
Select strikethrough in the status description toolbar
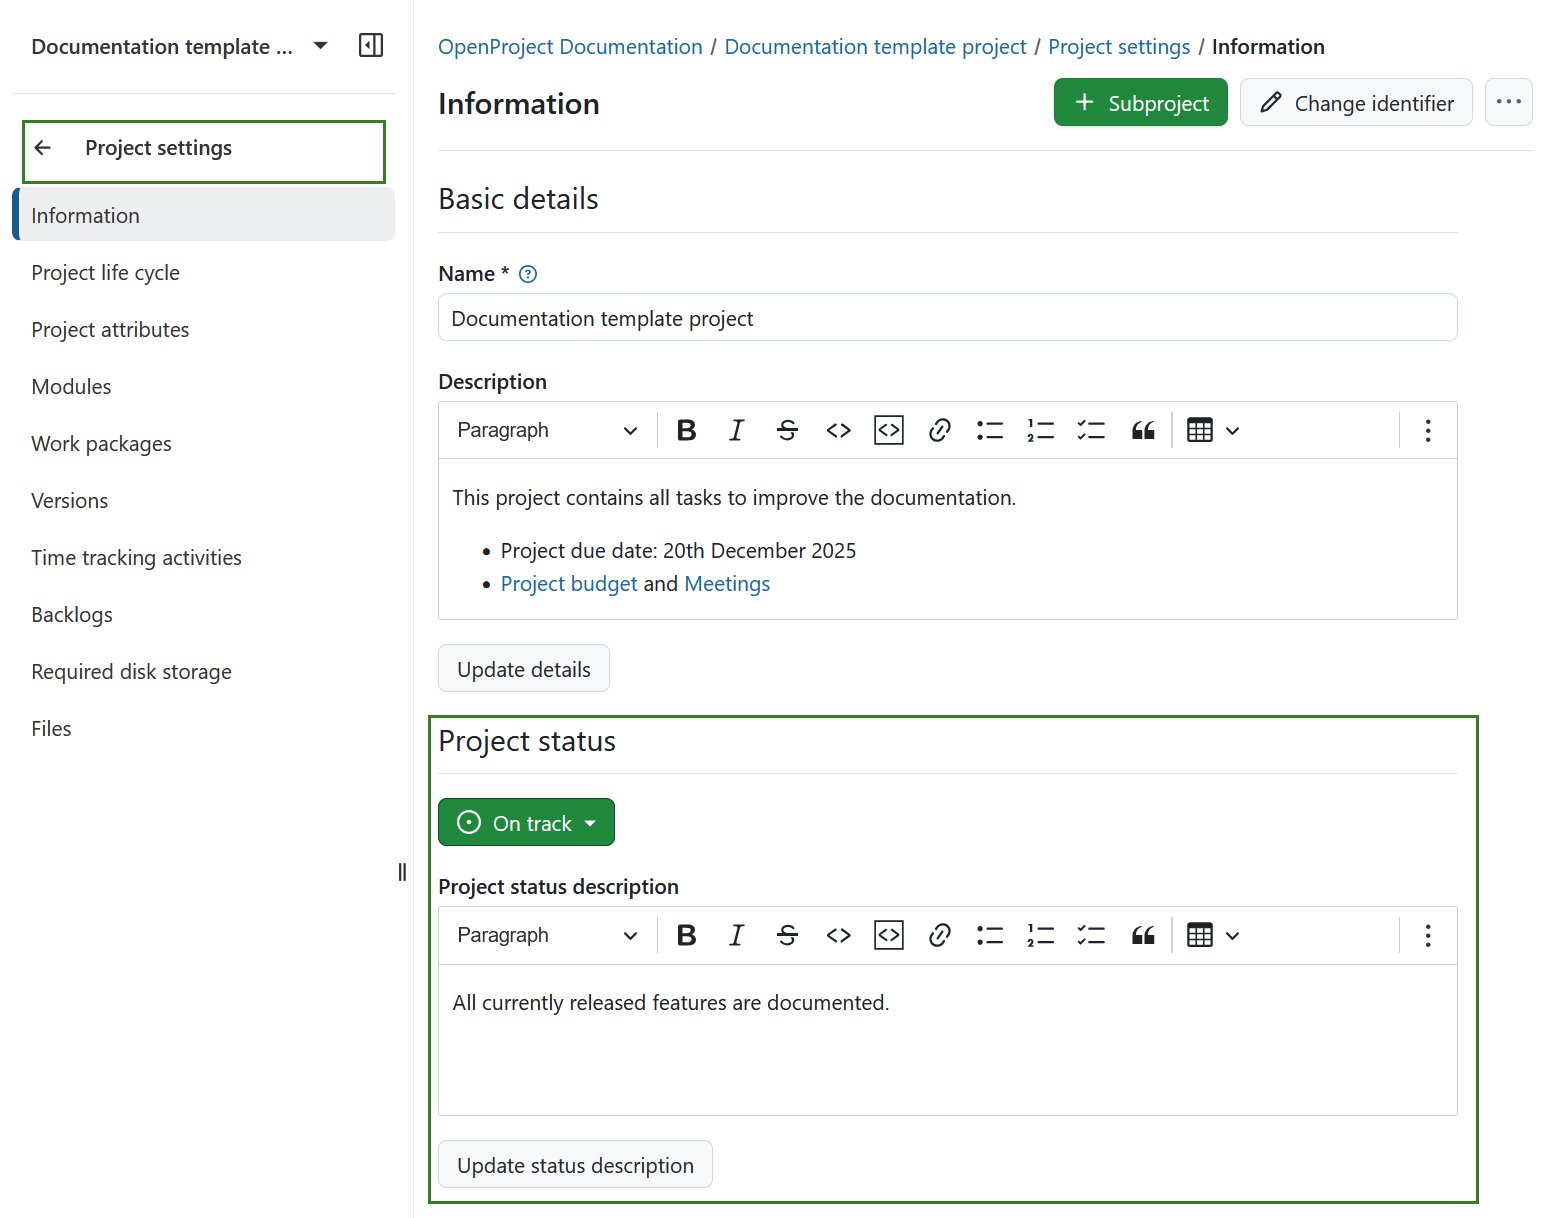click(787, 934)
